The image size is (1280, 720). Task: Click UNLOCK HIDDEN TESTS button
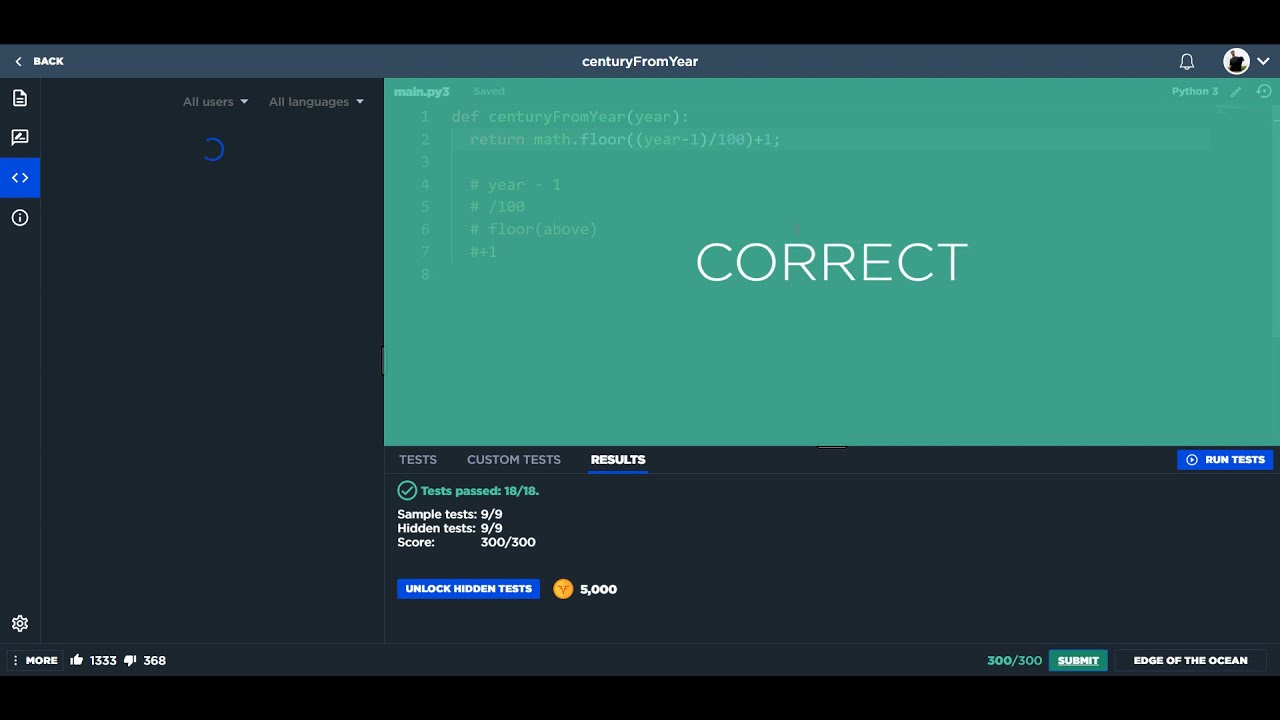point(468,589)
